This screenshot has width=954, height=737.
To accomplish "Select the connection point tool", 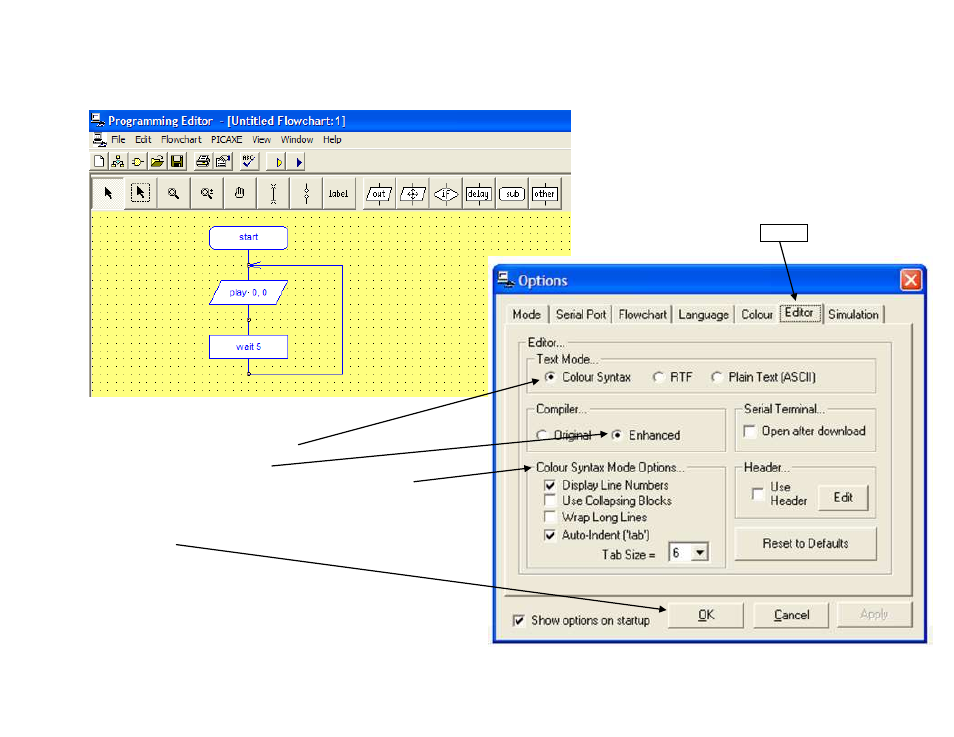I will click(x=306, y=194).
